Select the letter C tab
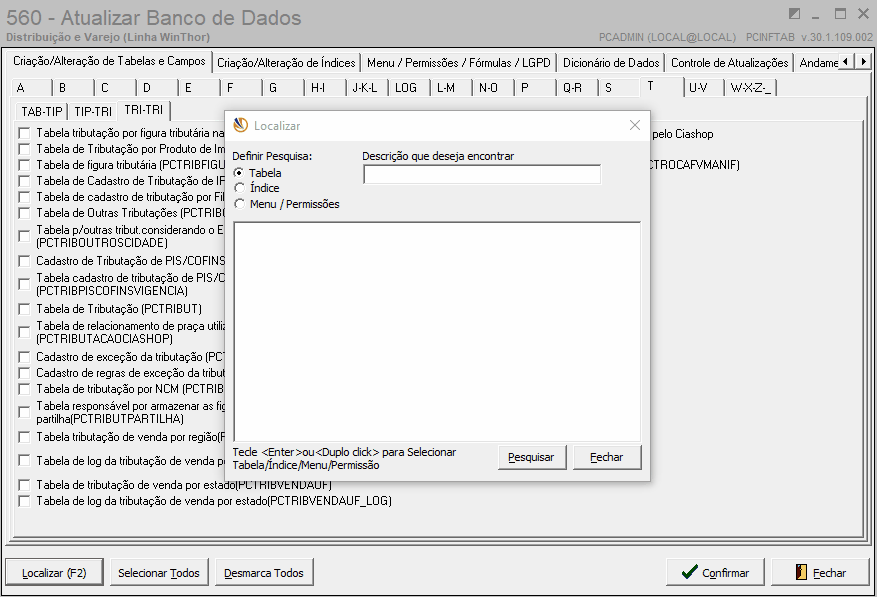Image resolution: width=877 pixels, height=597 pixels. point(115,88)
